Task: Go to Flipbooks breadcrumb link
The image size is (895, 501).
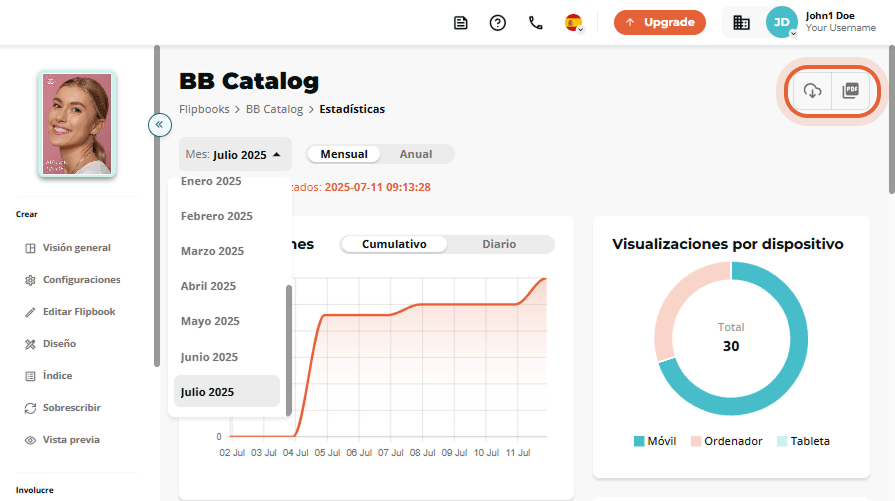Action: [204, 109]
